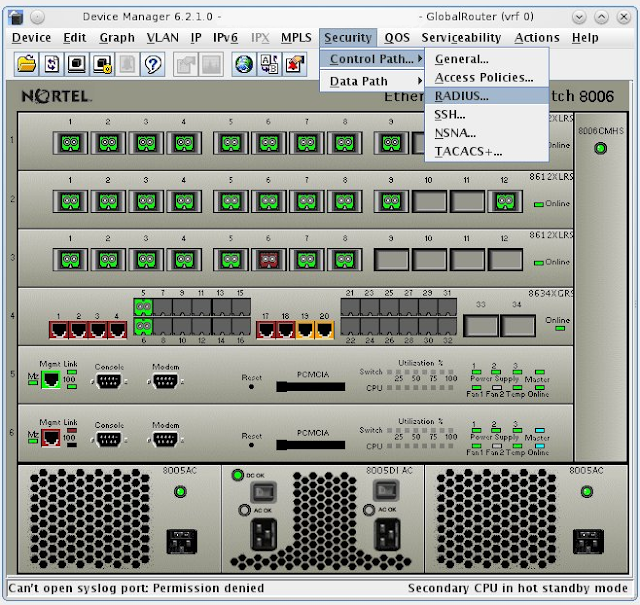Click the PCMCIA slot on slot 5 CPU

click(311, 387)
